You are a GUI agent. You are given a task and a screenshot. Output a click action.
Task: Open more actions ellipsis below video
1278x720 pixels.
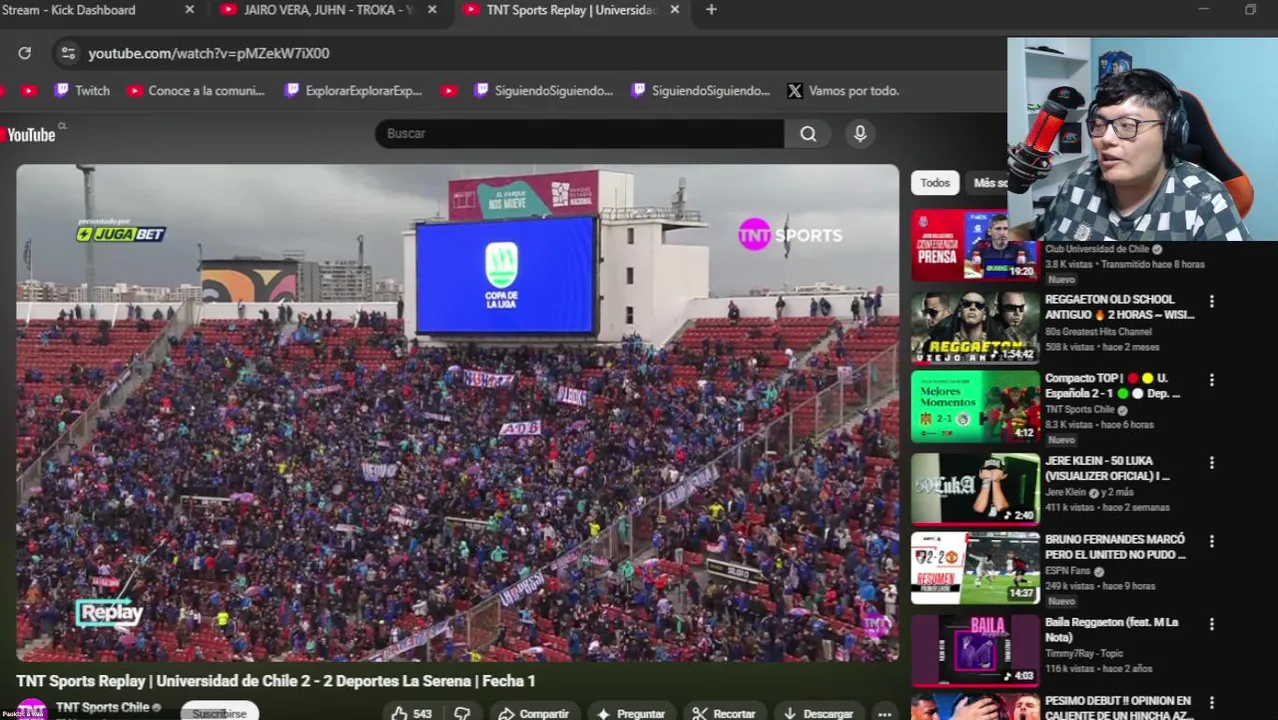[x=884, y=713]
